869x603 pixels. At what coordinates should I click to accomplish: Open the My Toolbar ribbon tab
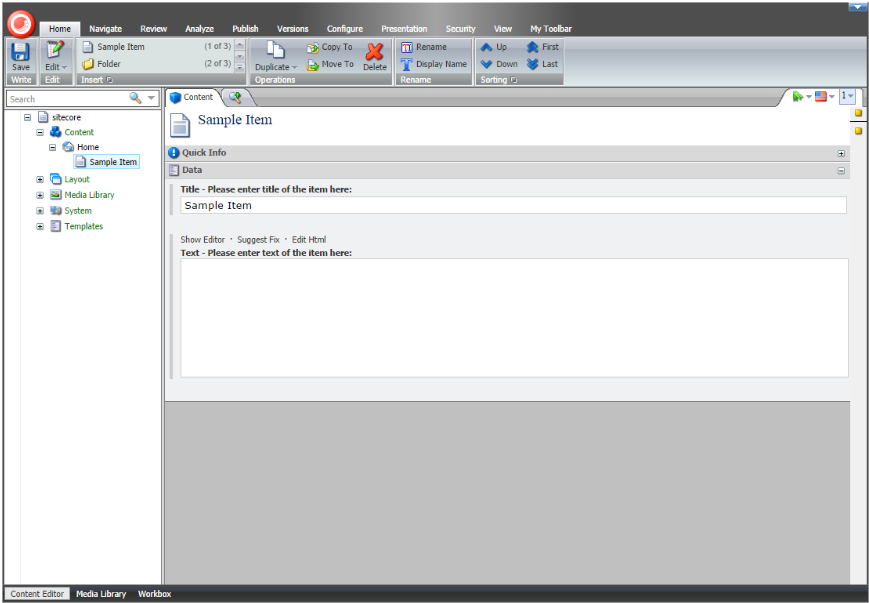click(551, 29)
